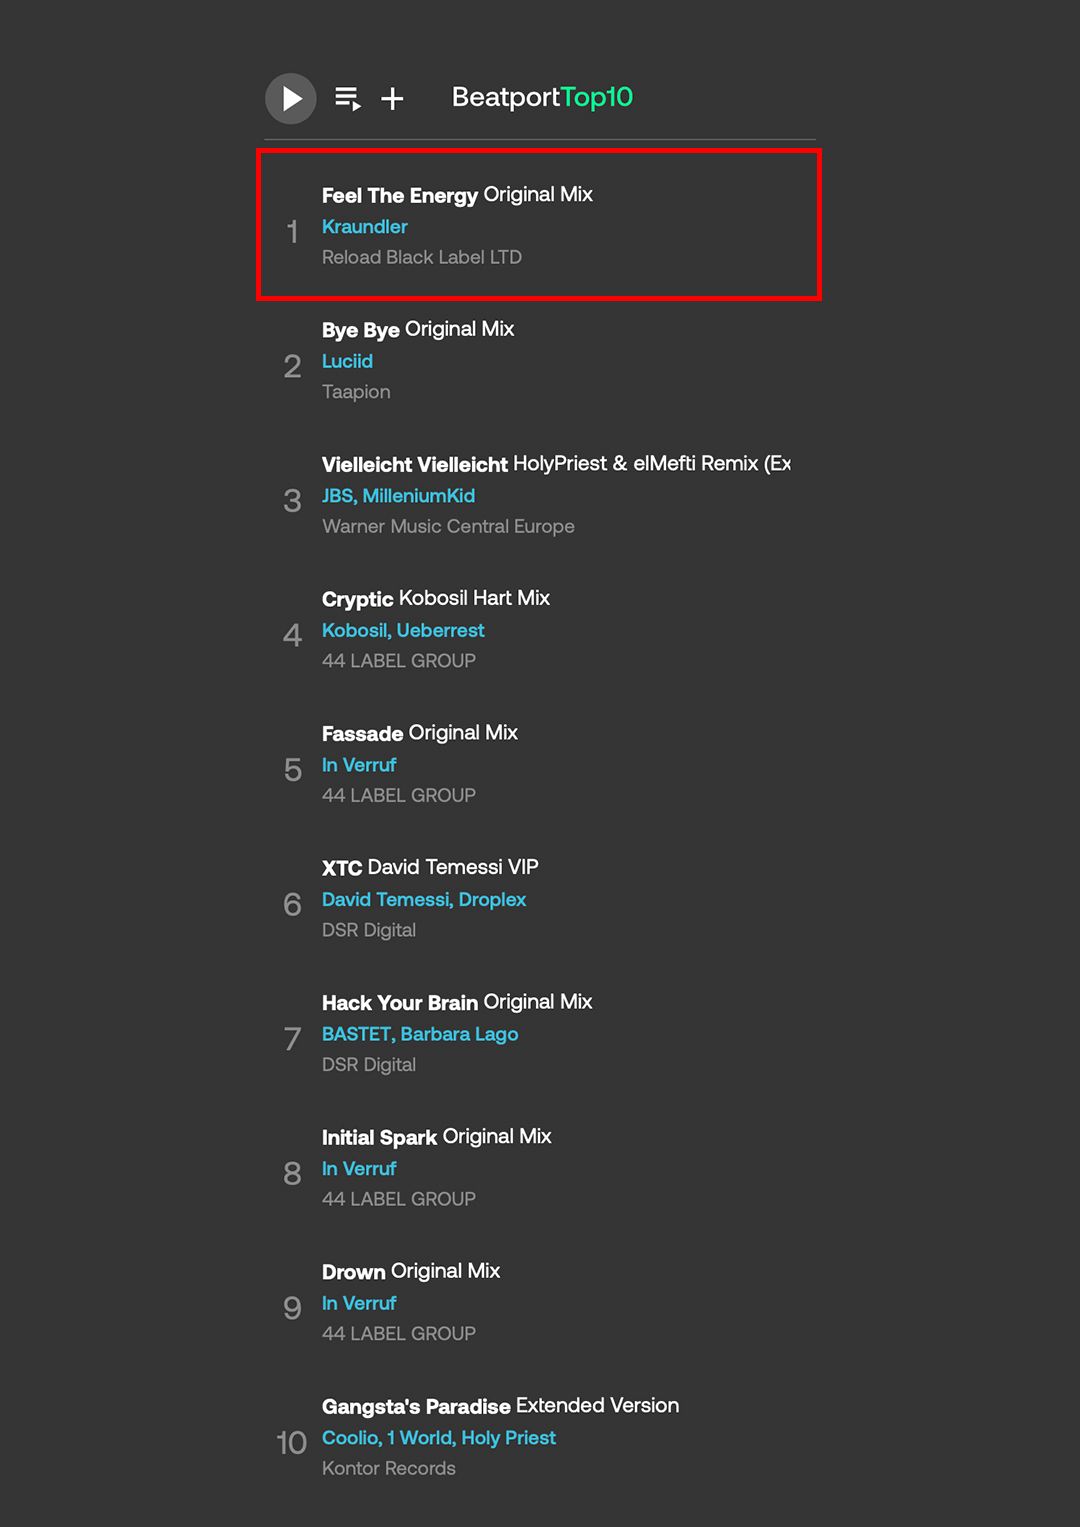Open the Vielleicht Vielleicht remix track
Viewport: 1080px width, 1527px height.
[556, 464]
